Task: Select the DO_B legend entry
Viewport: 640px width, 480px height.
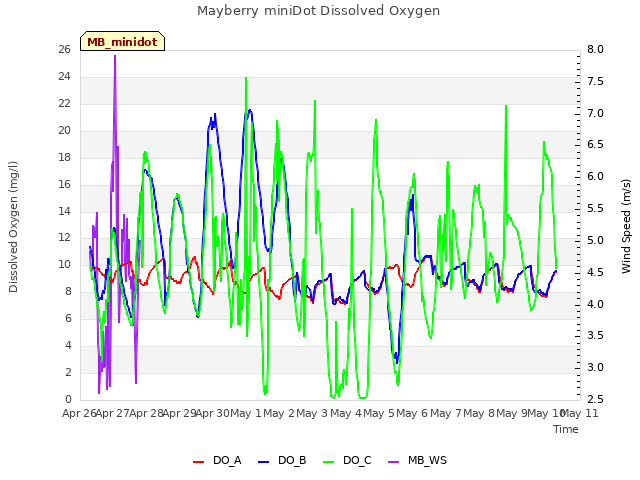Action: coord(282,461)
